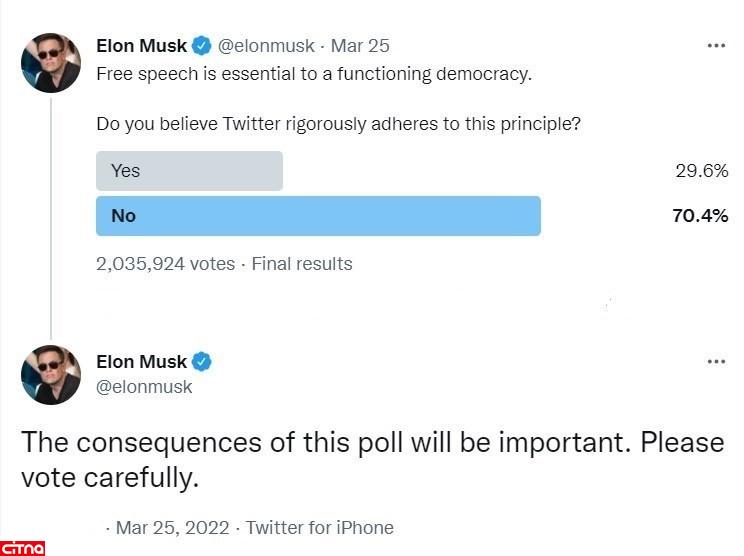Image resolution: width=744 pixels, height=556 pixels.
Task: Click the 70.4% poll percentage
Action: (x=700, y=216)
